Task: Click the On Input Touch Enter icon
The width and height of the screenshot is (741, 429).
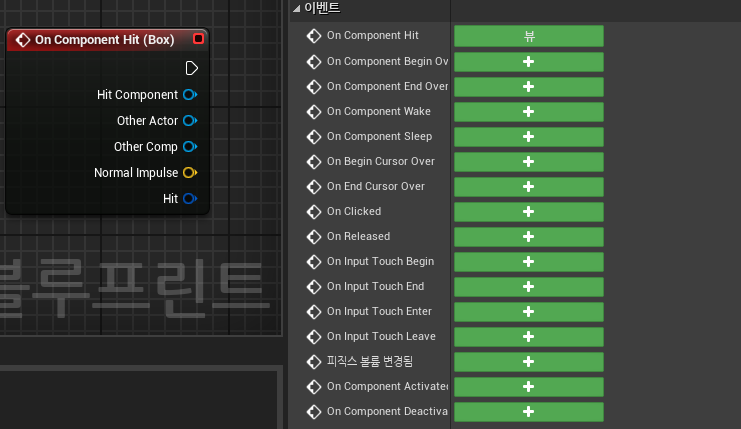Action: pyautogui.click(x=314, y=312)
